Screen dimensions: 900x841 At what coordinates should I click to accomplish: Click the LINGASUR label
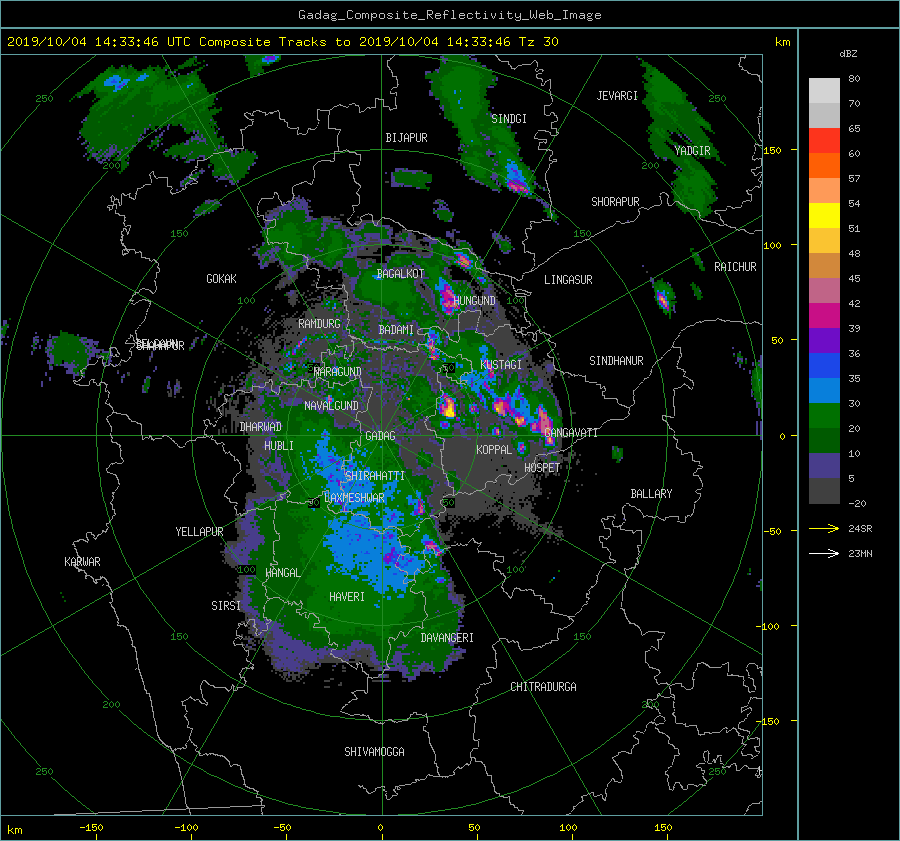coord(568,280)
